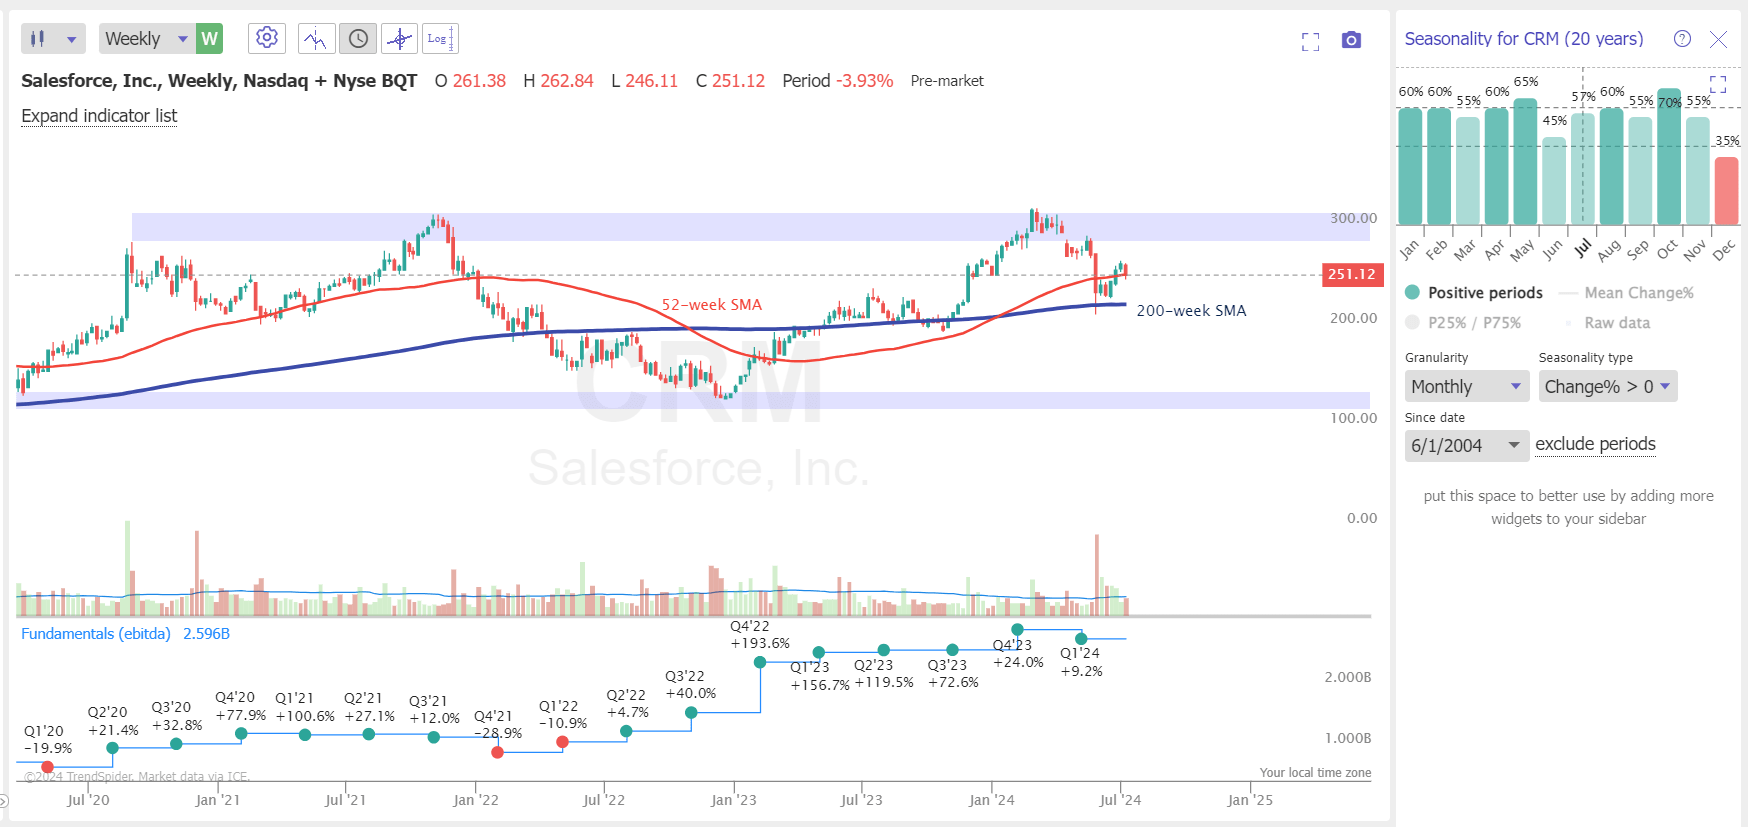1748x827 pixels.
Task: Click the Period -3.93% value
Action: [x=838, y=81]
